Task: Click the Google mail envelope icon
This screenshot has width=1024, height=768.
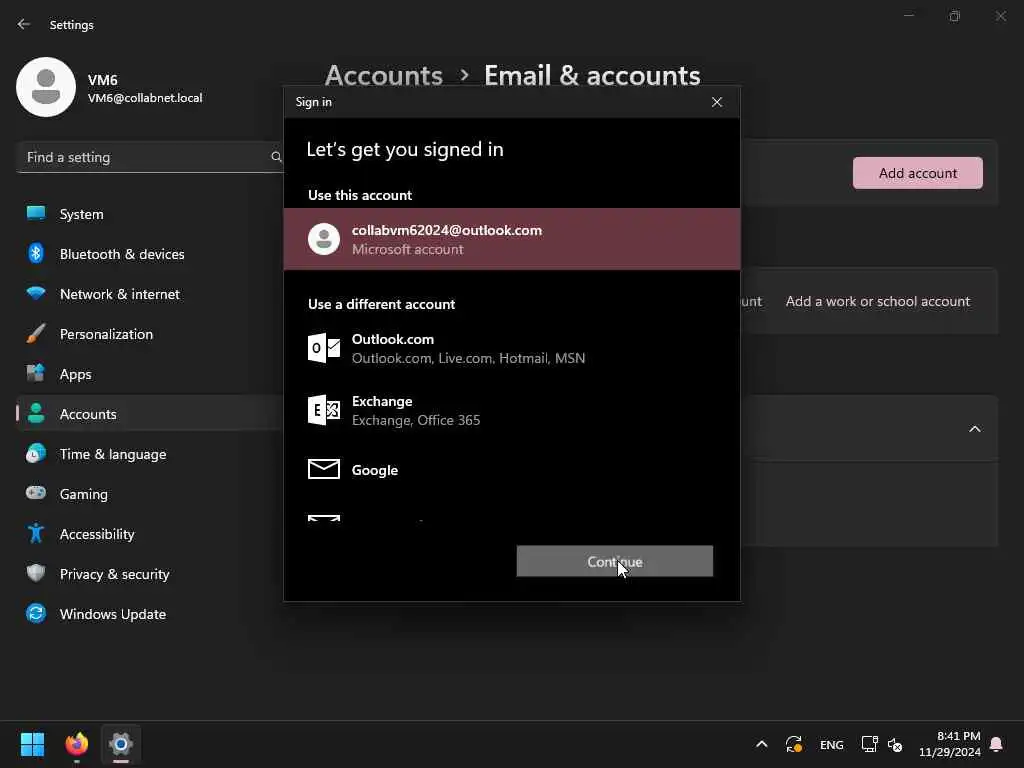Action: [x=324, y=469]
